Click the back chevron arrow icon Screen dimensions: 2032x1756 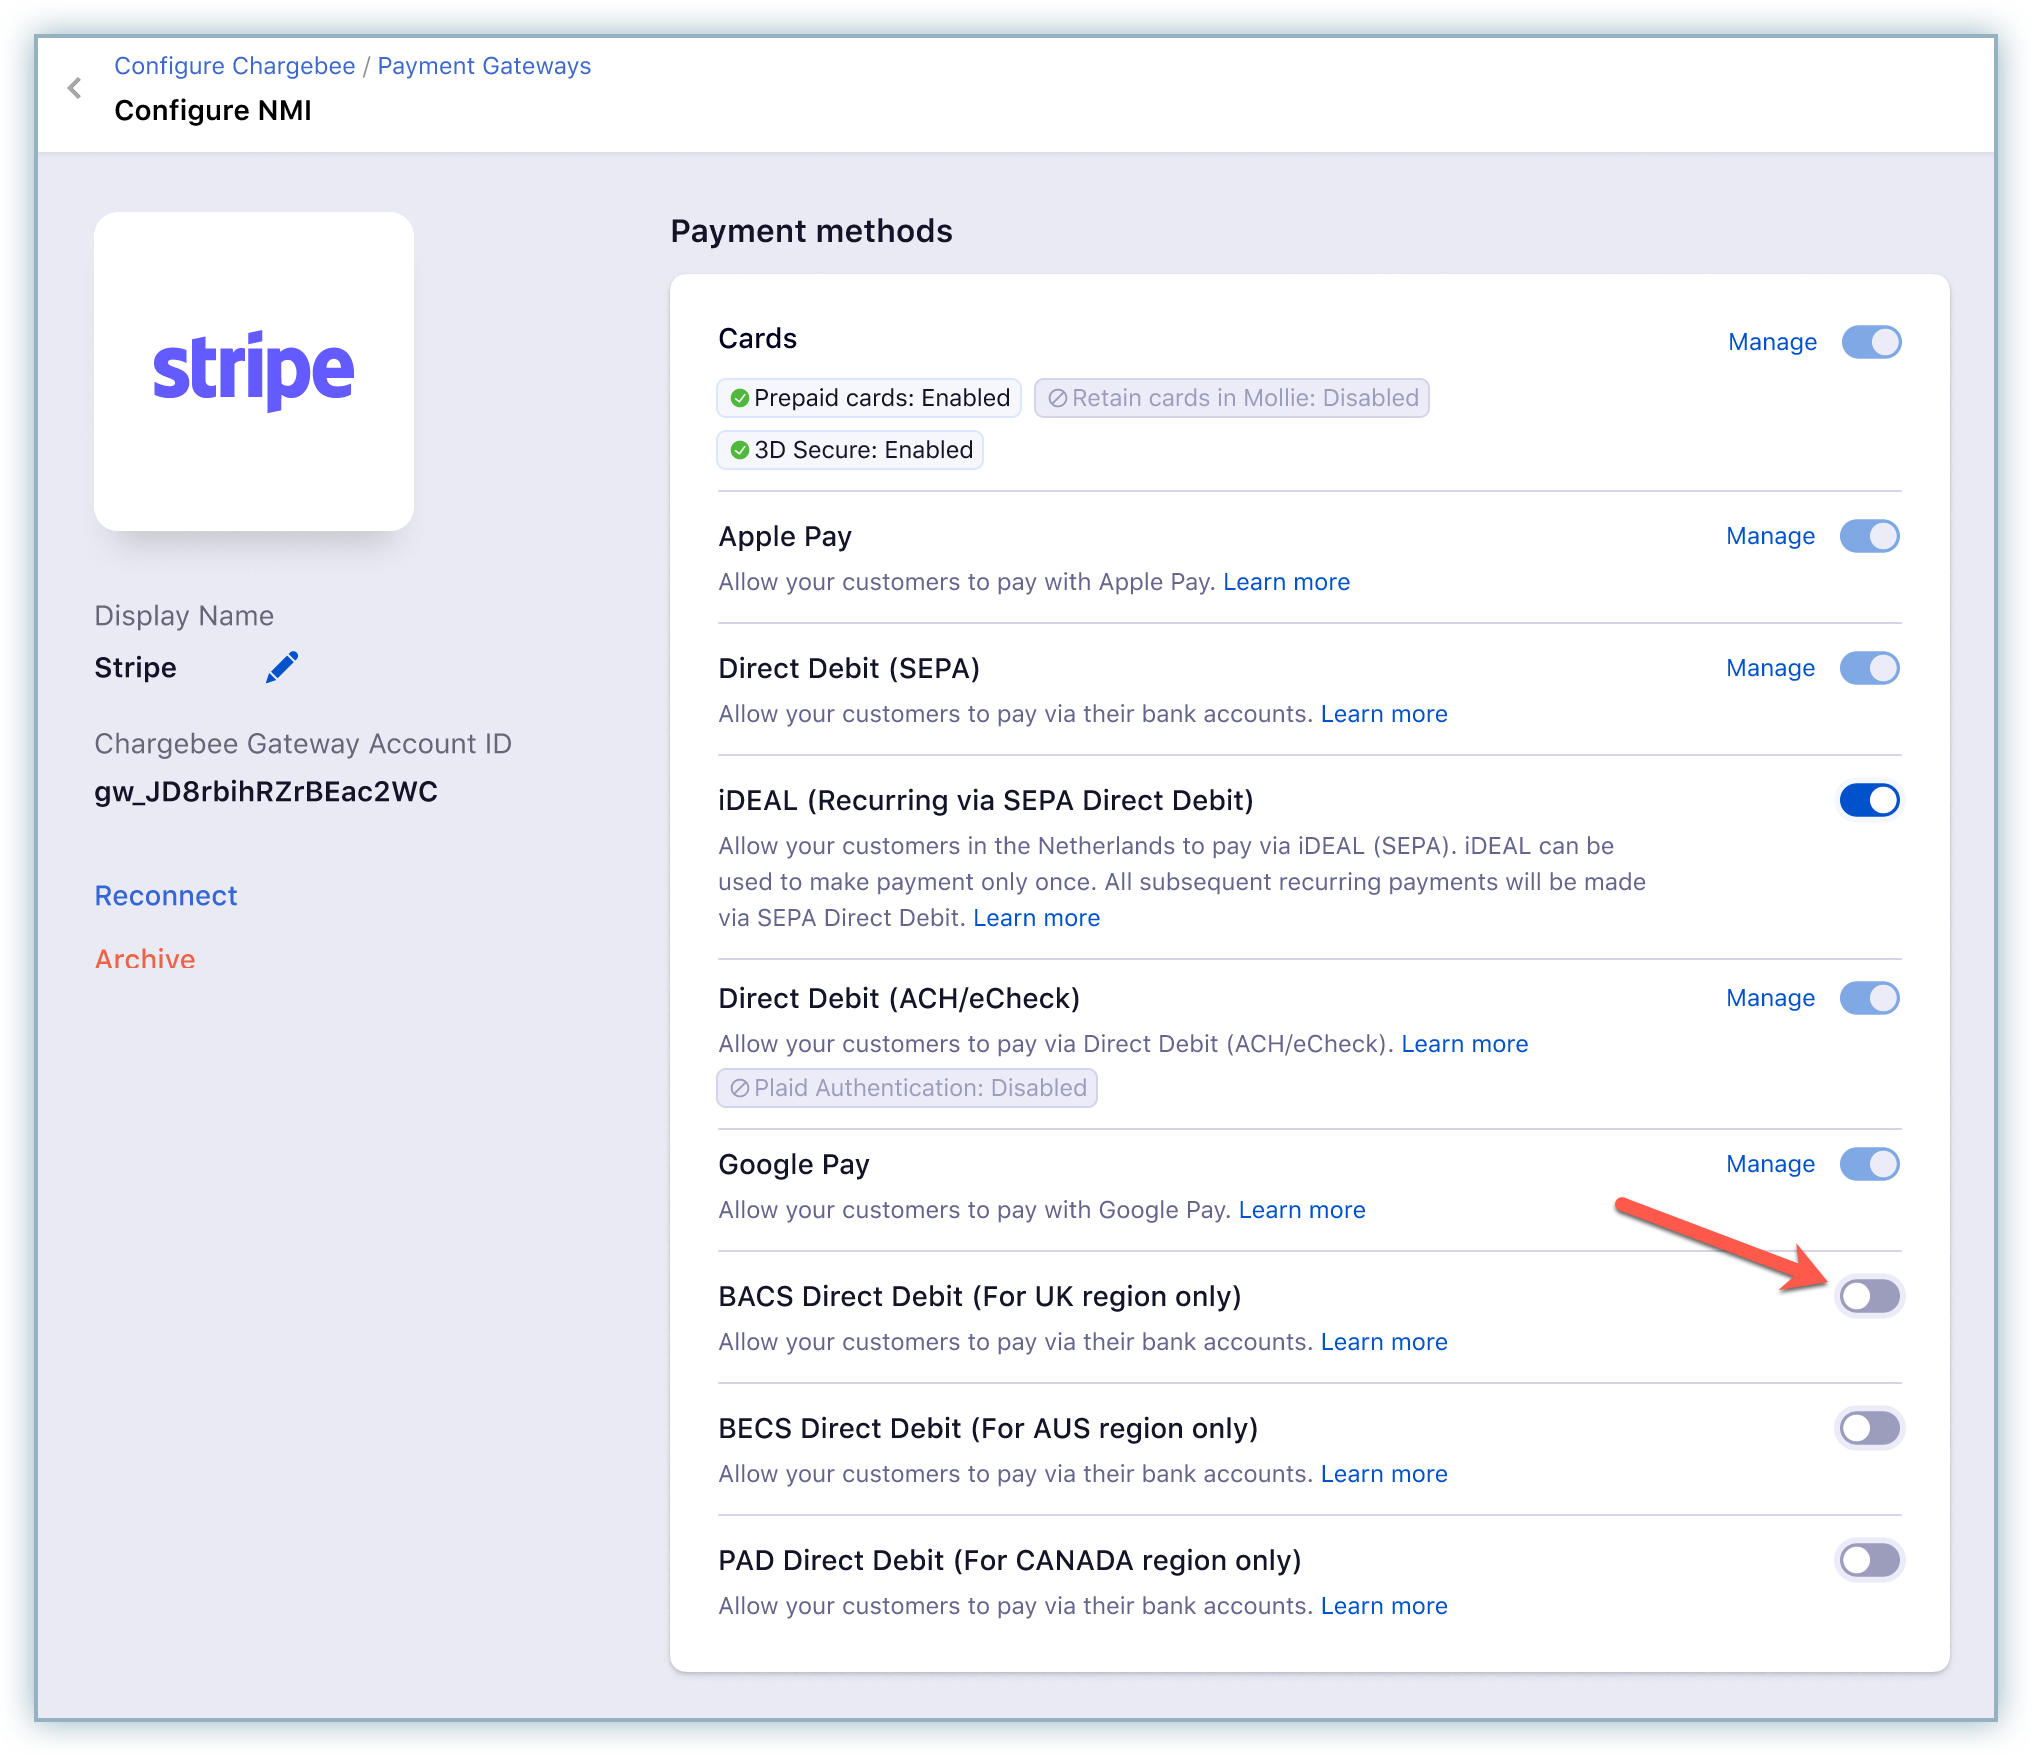[75, 89]
